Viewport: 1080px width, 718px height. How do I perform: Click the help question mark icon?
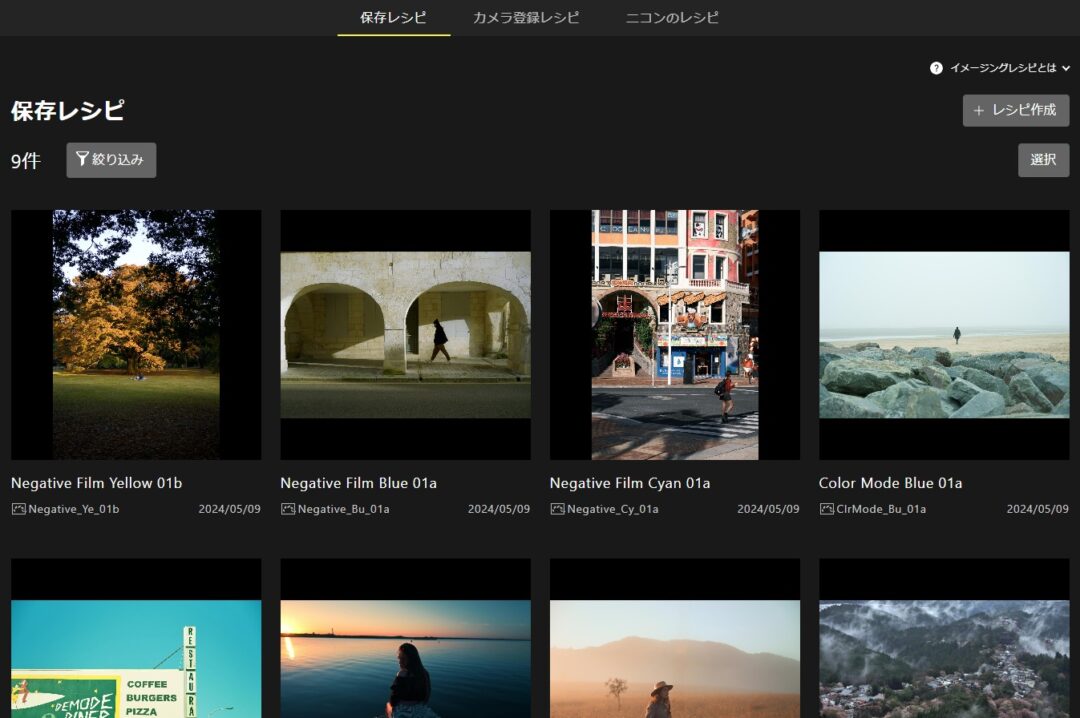pyautogui.click(x=936, y=68)
